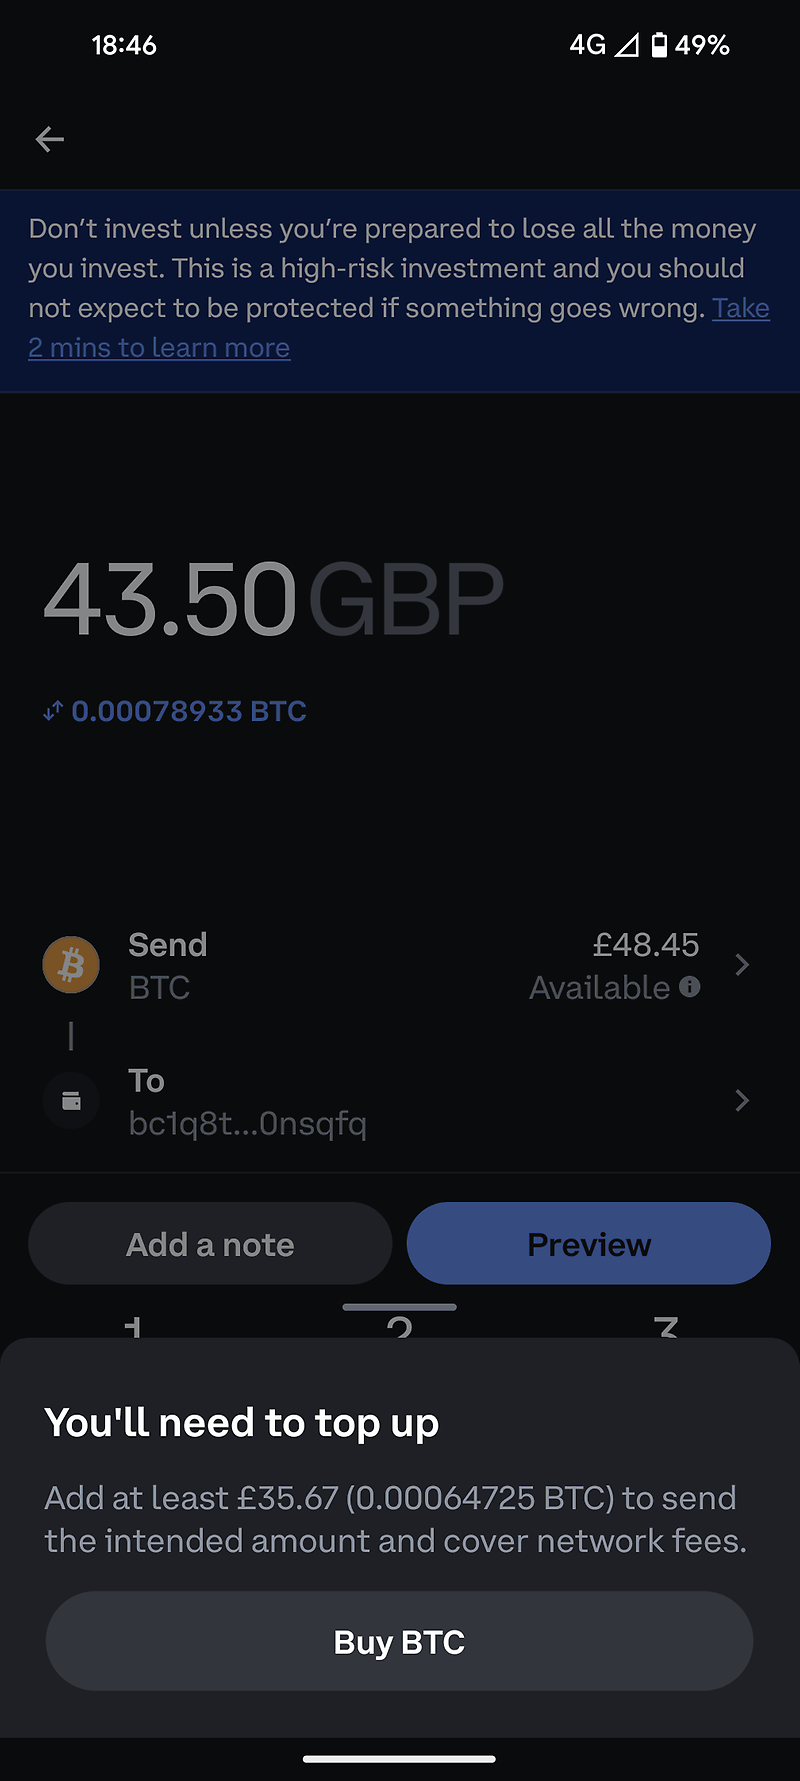Tap the 0.00078933 BTC converted amount

[189, 711]
